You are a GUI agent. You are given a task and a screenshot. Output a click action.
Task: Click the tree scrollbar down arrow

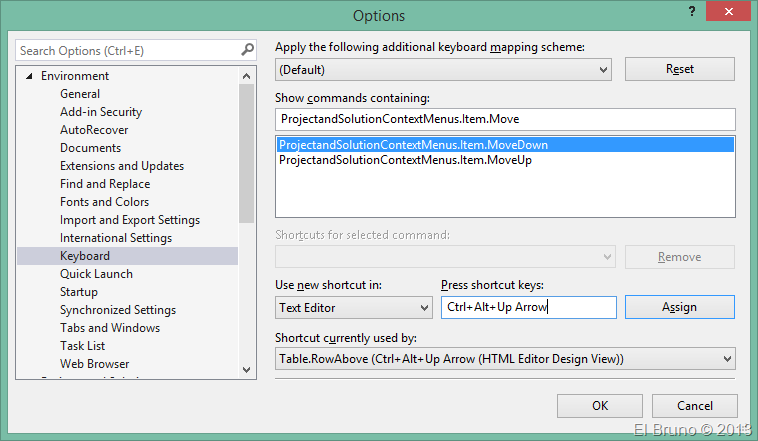[247, 368]
